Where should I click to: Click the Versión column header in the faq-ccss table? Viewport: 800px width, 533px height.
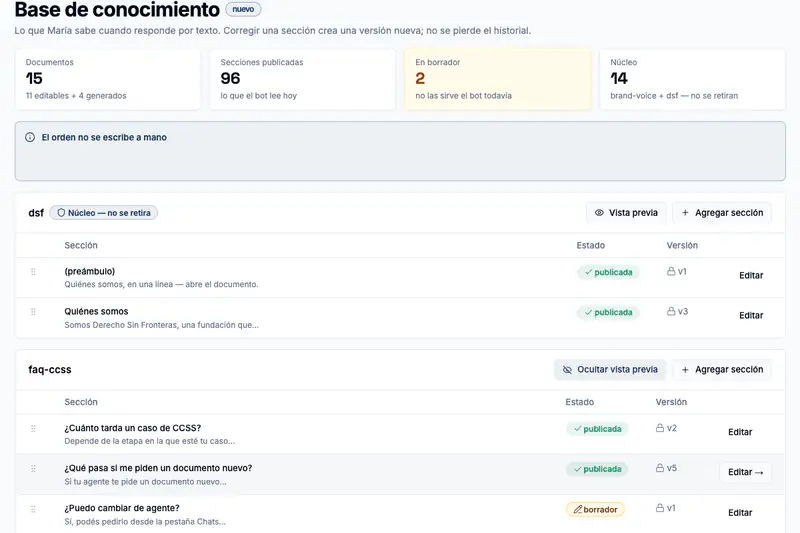coord(671,402)
